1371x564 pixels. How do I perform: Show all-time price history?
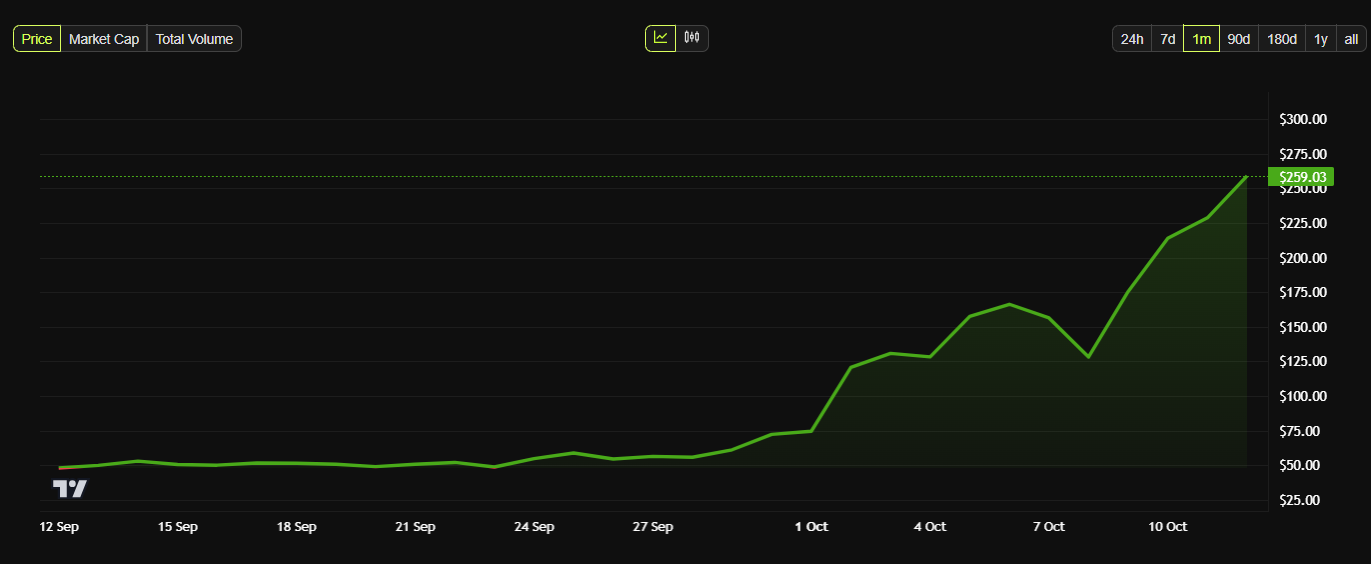point(1350,39)
